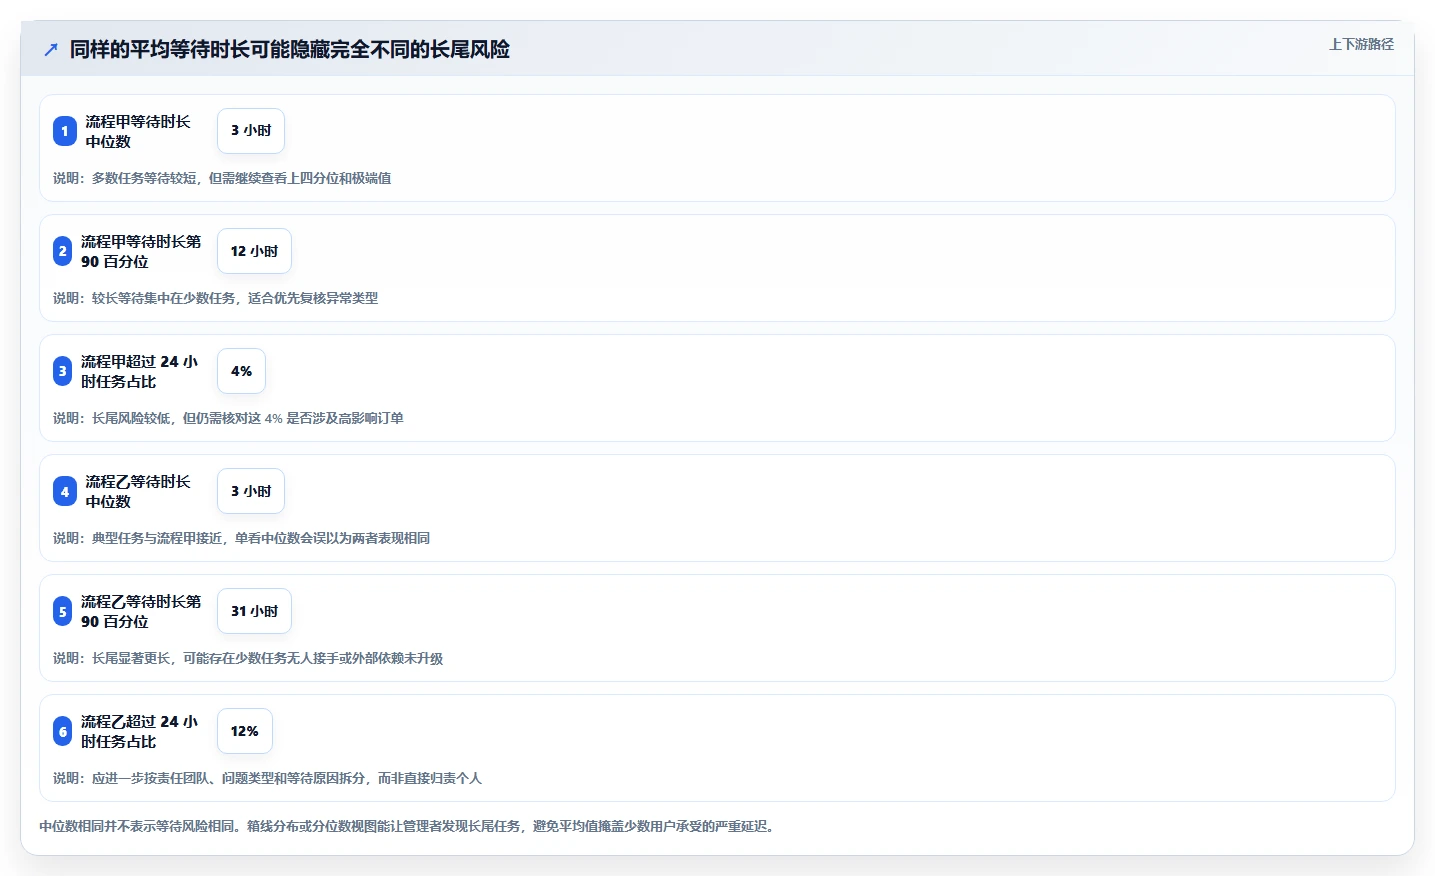Click the 12% value chip
Viewport: 1435px width, 876px height.
click(x=245, y=731)
